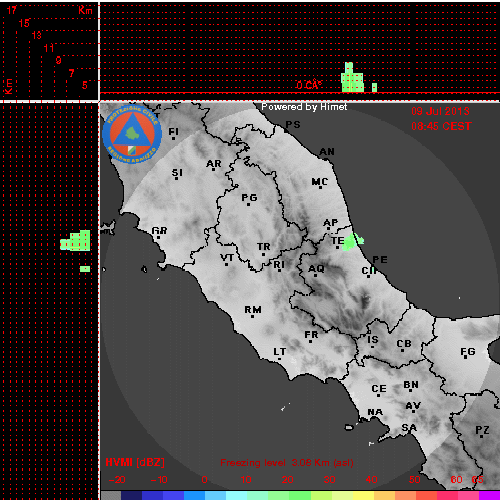Click the FI city marker label
Image resolution: width=500 pixels, height=500 pixels.
point(173,132)
